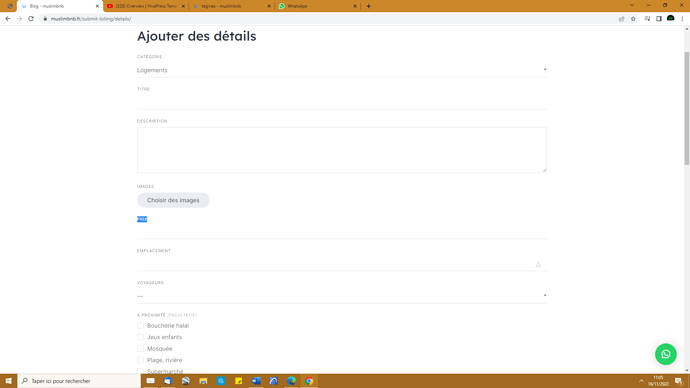Expand the Catégorie dropdown showing Logements

pos(341,70)
